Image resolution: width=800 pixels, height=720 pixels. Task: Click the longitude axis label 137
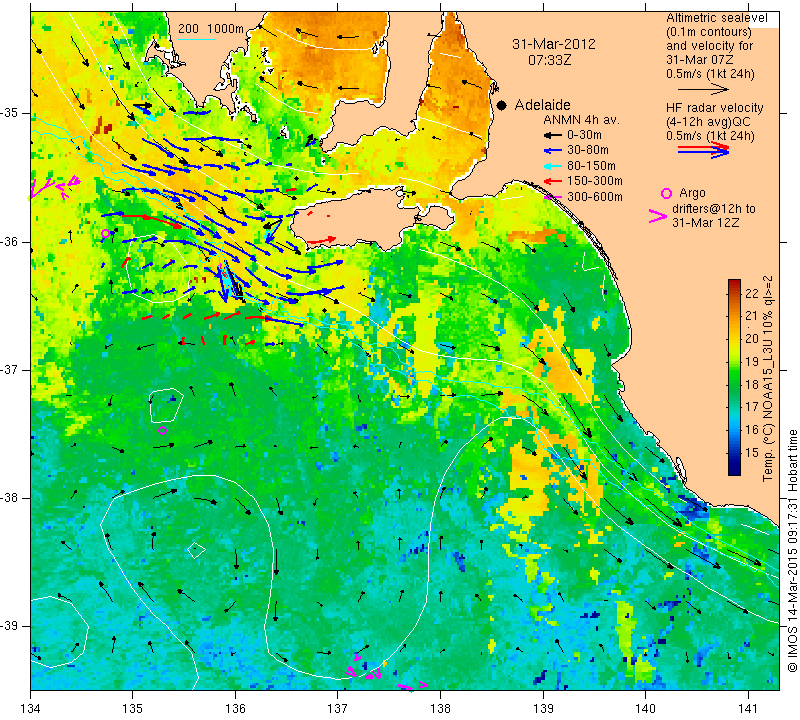[338, 708]
